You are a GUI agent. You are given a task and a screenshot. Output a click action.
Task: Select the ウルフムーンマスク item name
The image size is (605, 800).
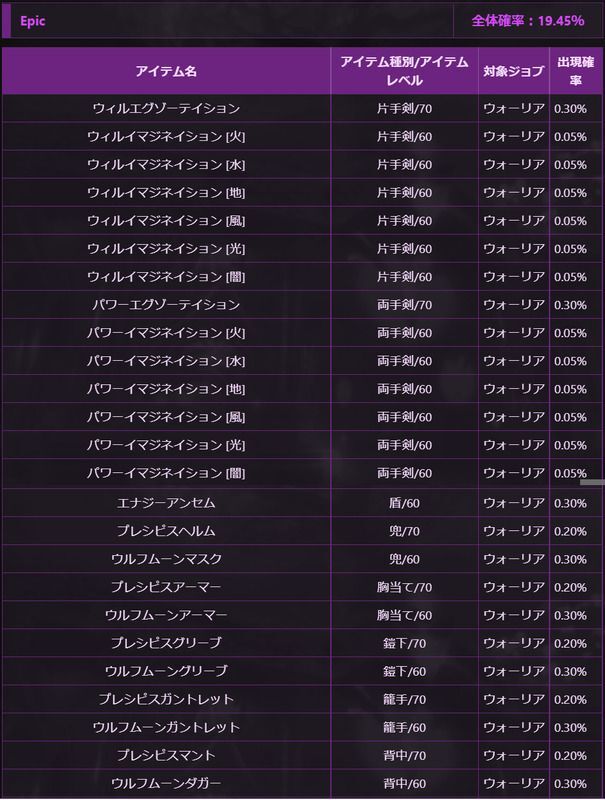tap(166, 558)
